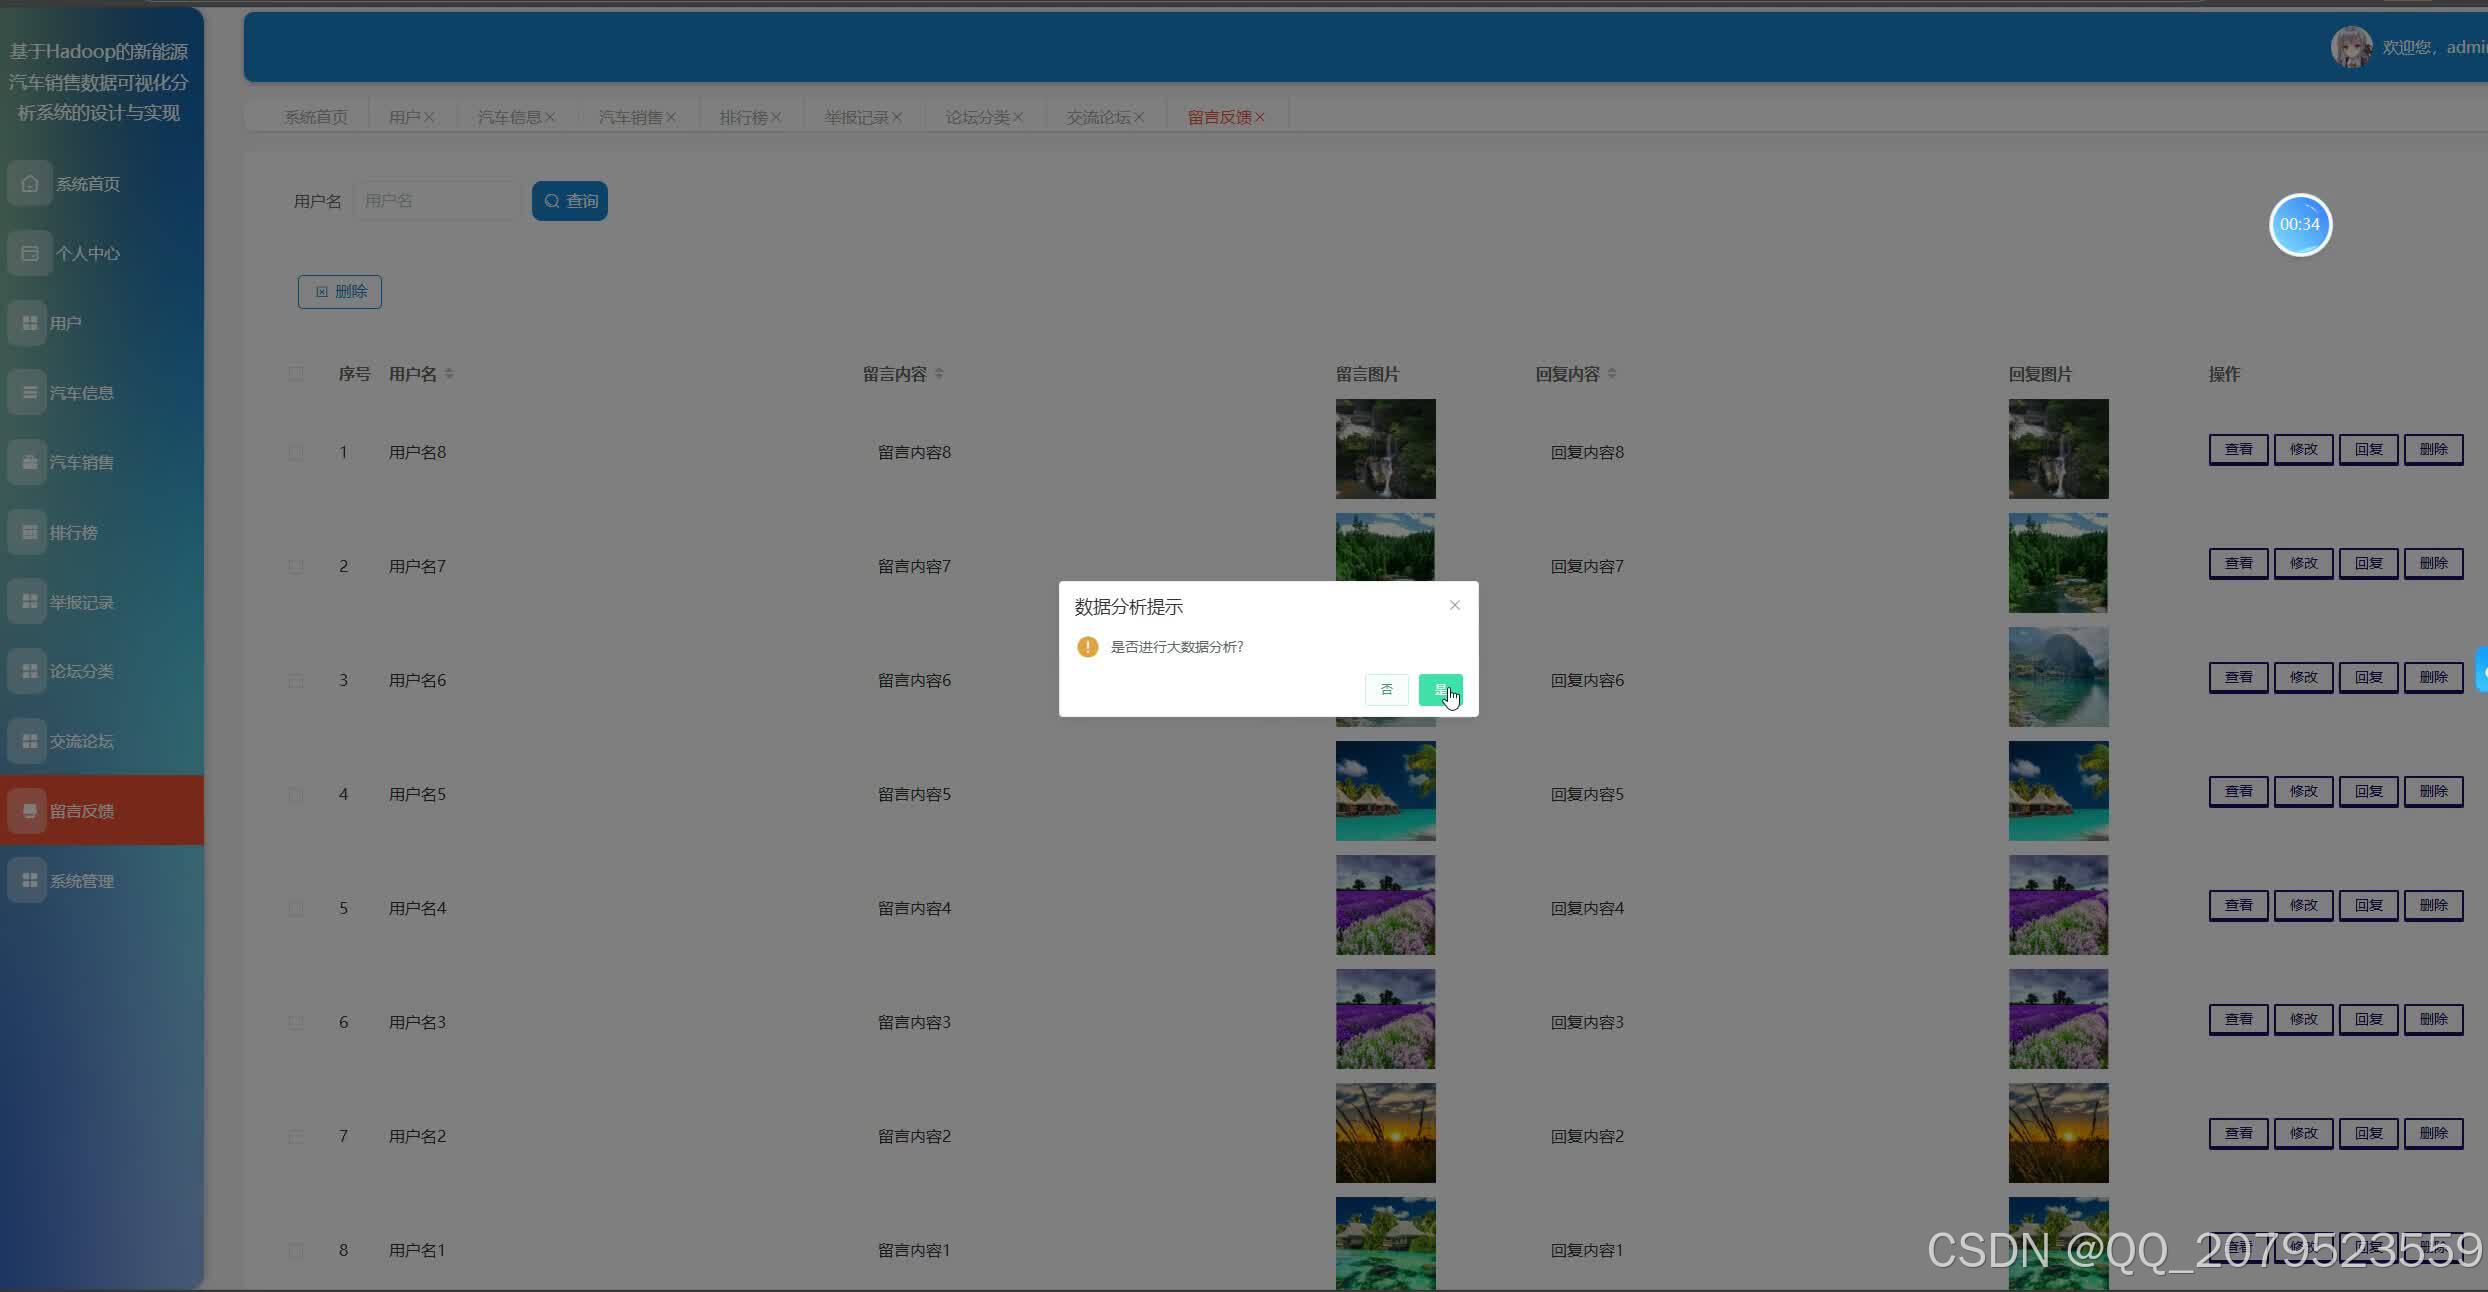2488x1292 pixels.
Task: Click the 系统首页 home icon in sidebar
Action: (x=30, y=184)
